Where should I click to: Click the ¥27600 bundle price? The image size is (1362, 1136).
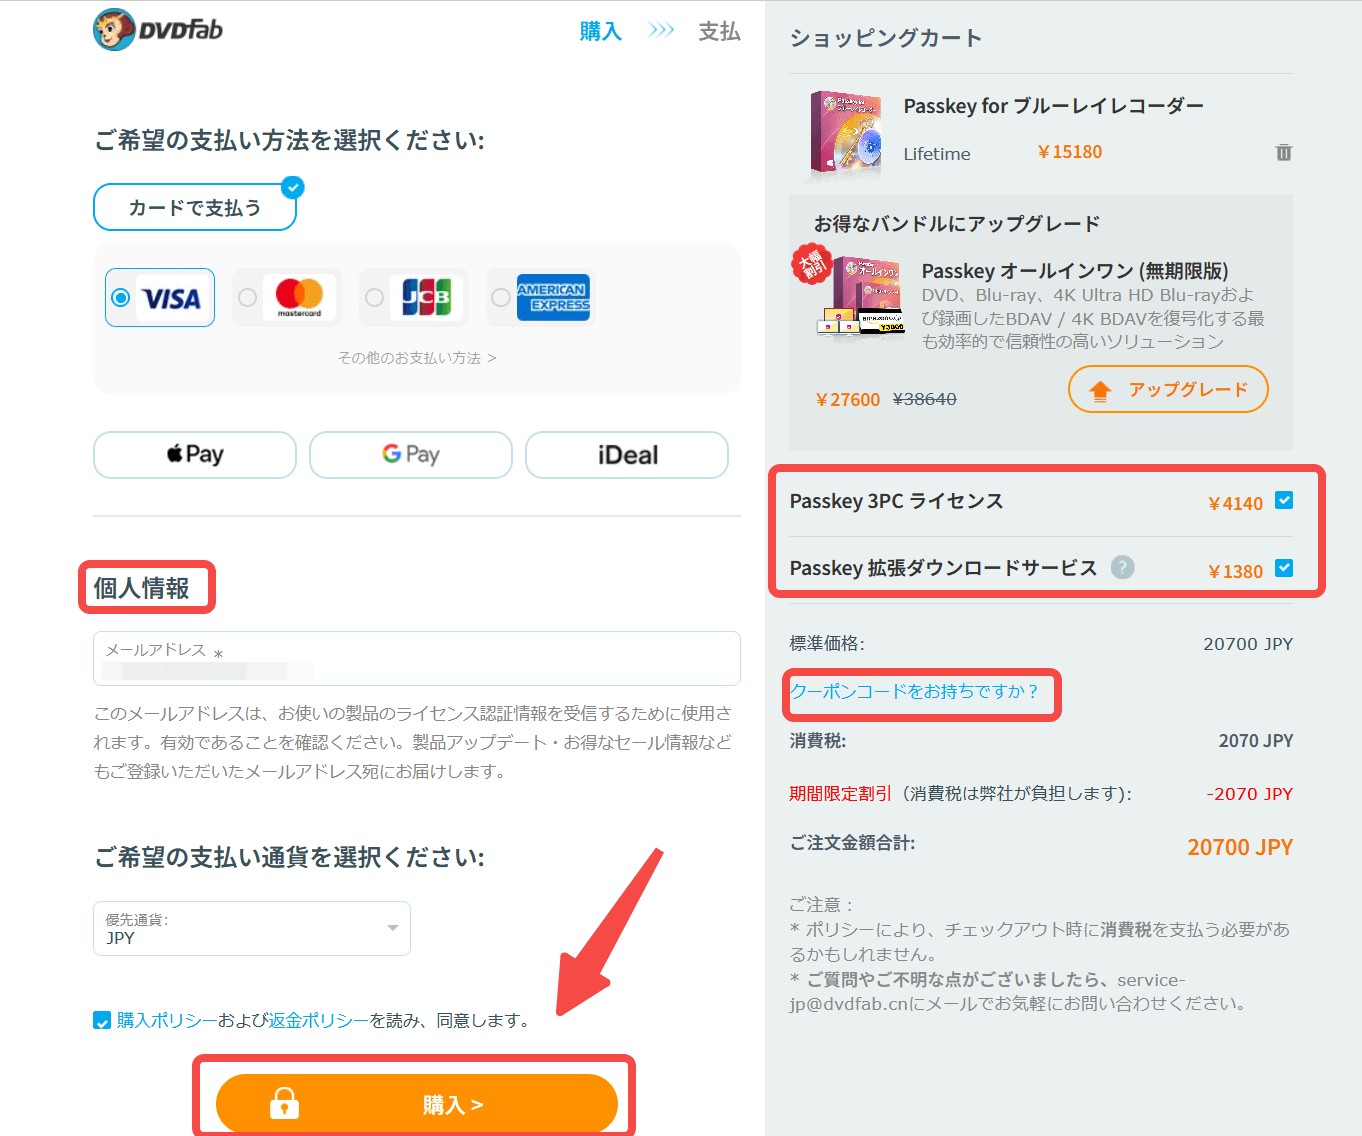click(848, 400)
